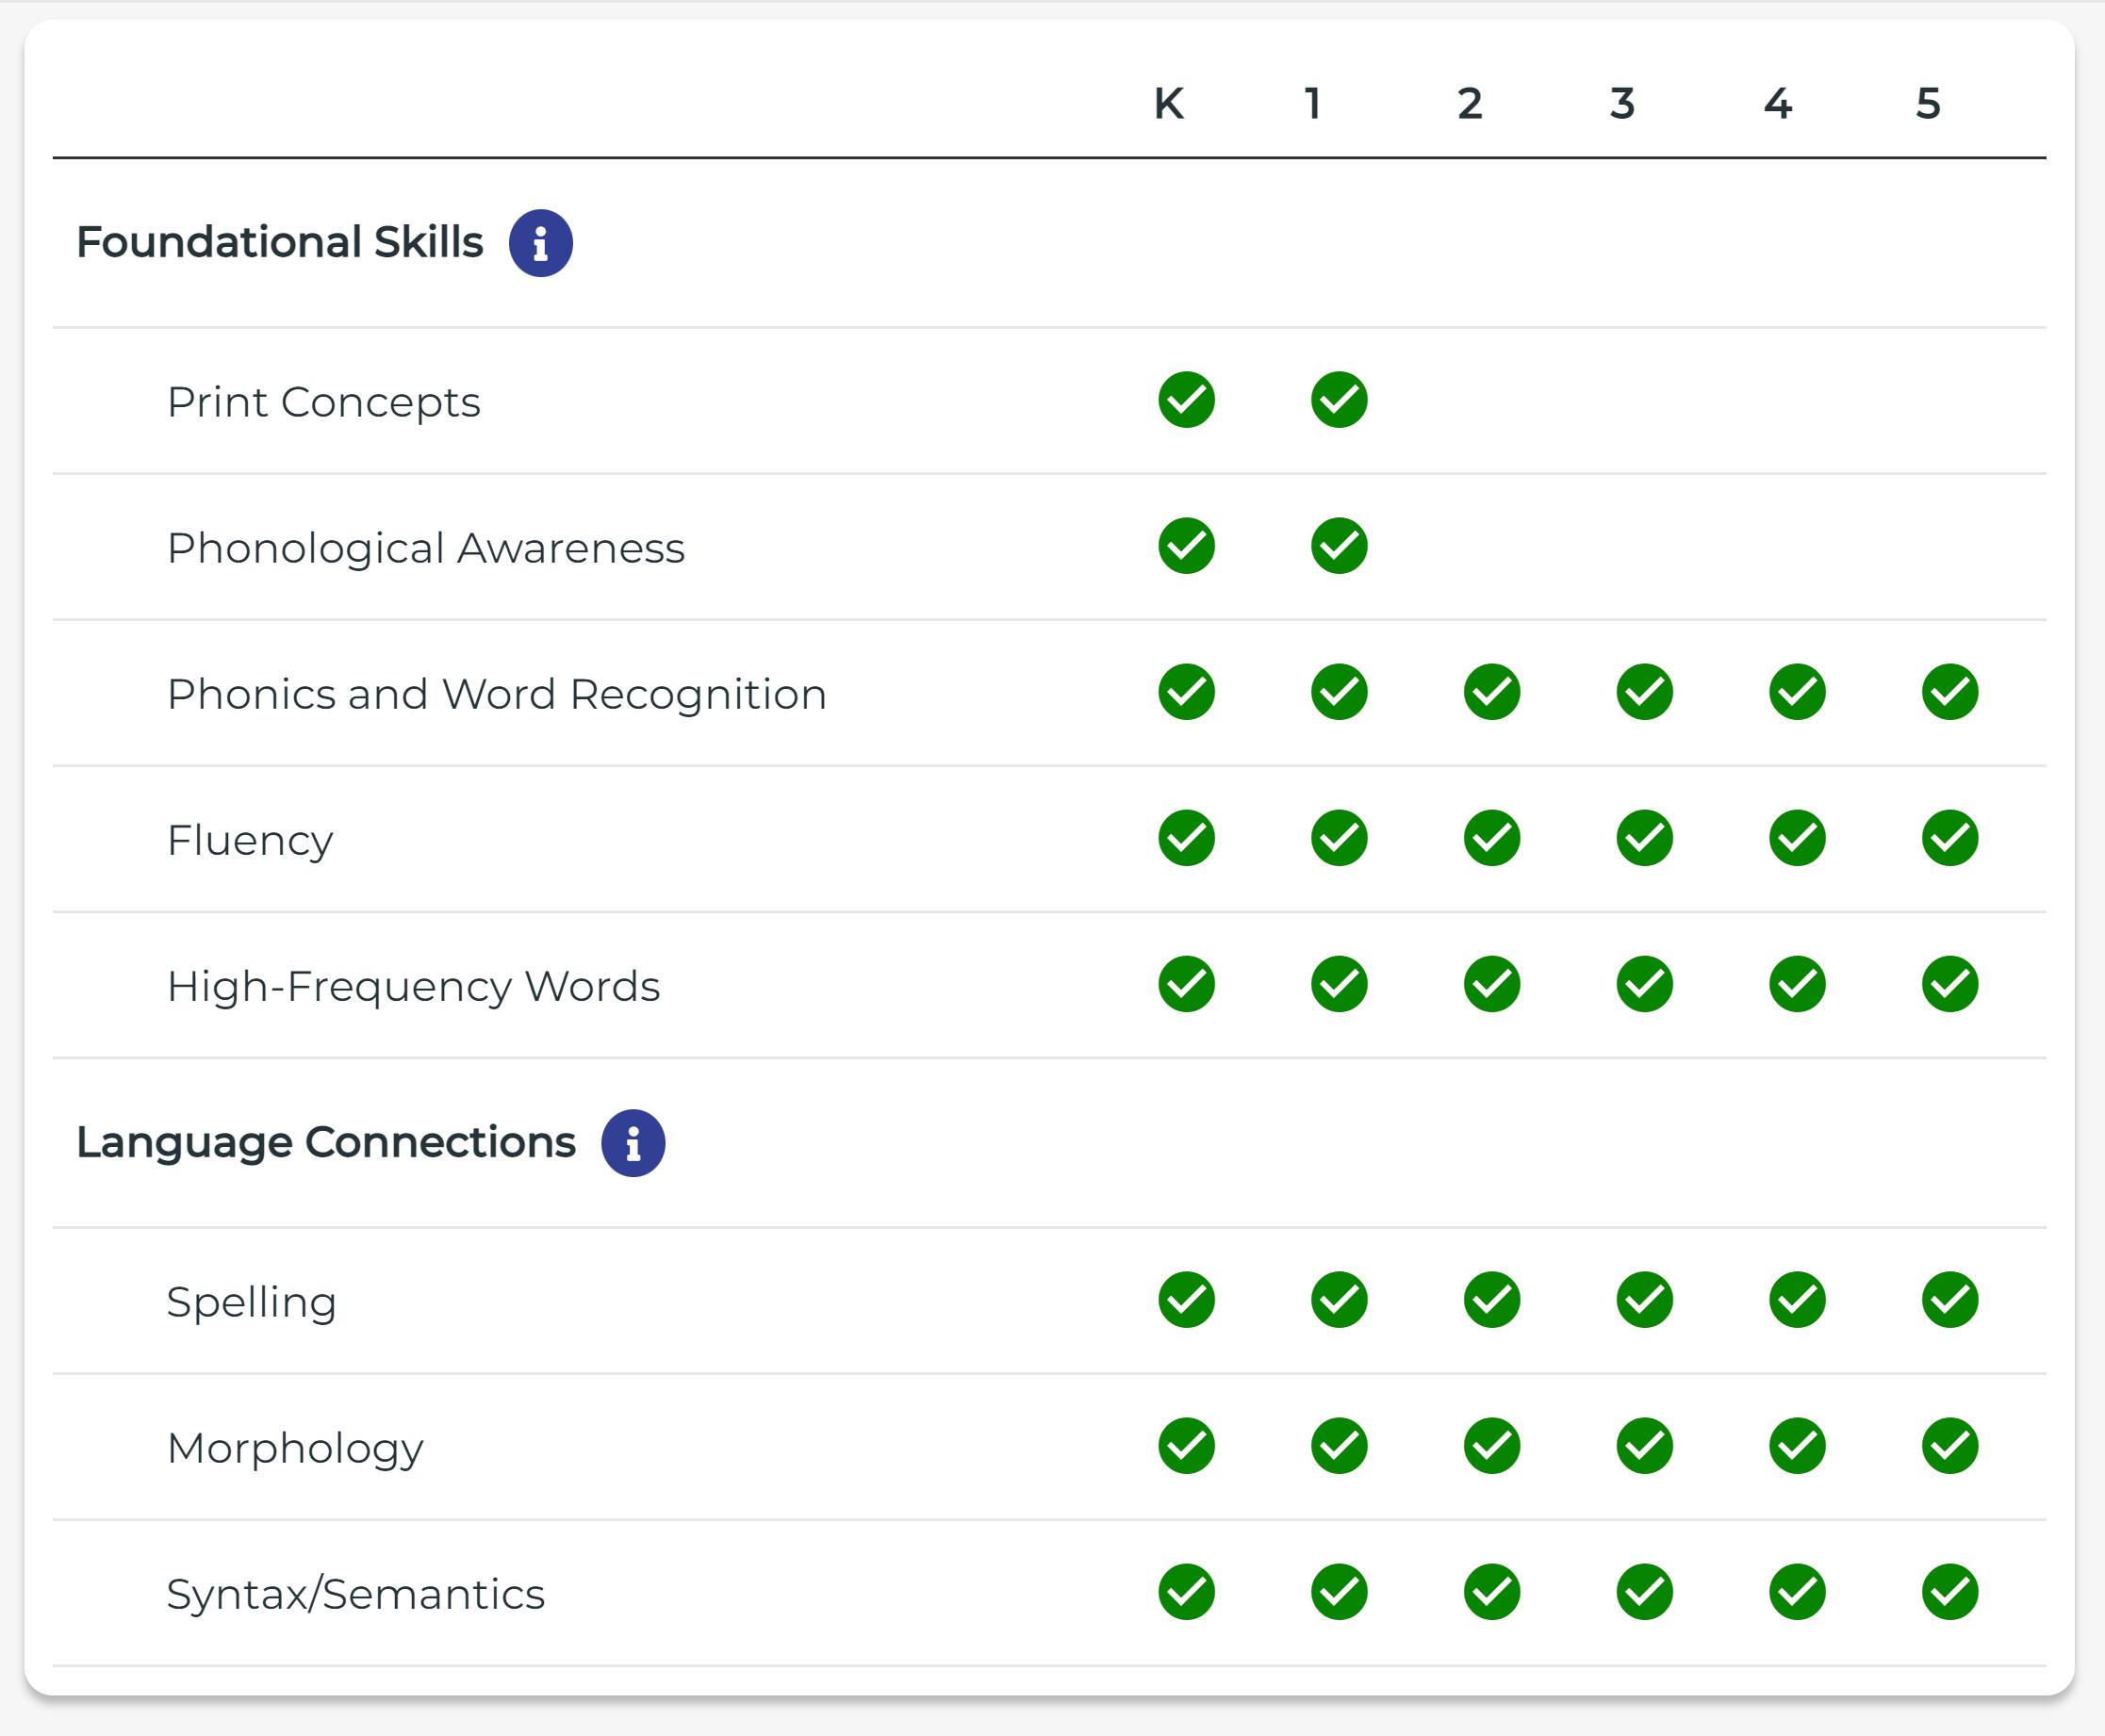2105x1736 pixels.
Task: Click the Morphology row label
Action: (294, 1448)
